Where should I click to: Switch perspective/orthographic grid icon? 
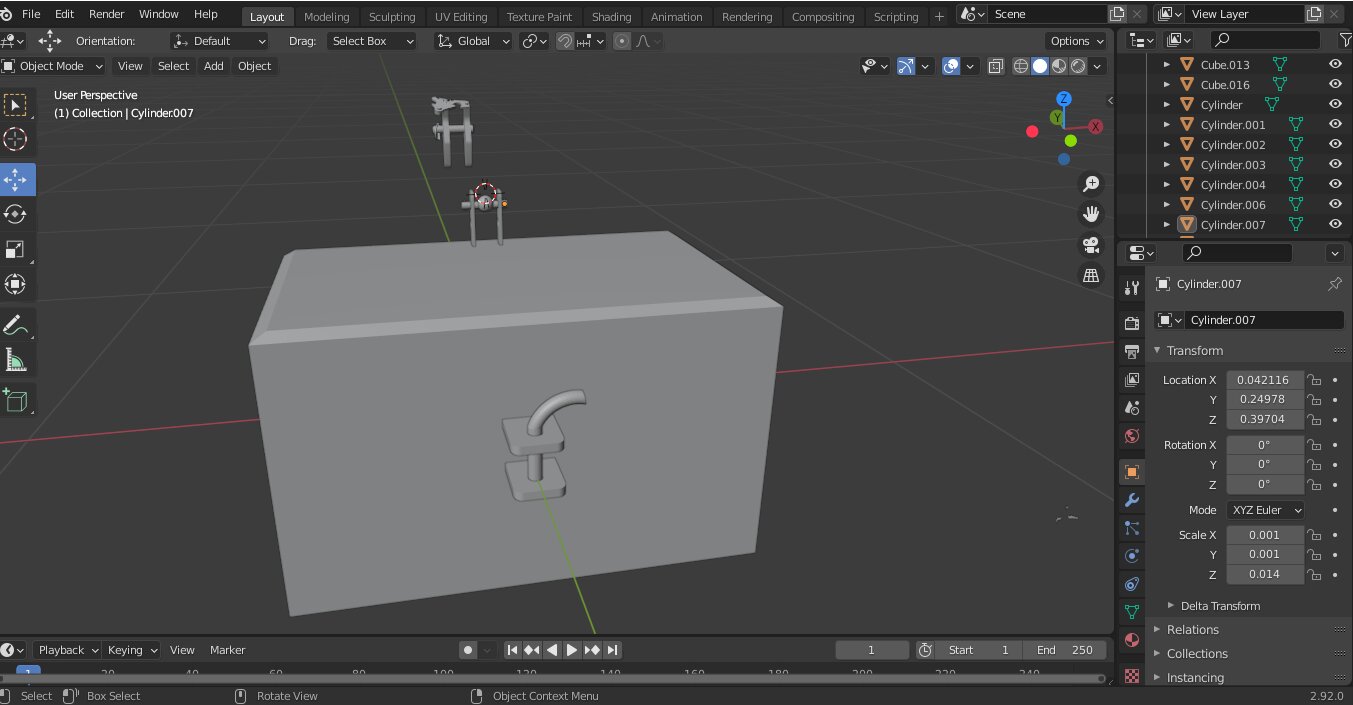point(1091,275)
